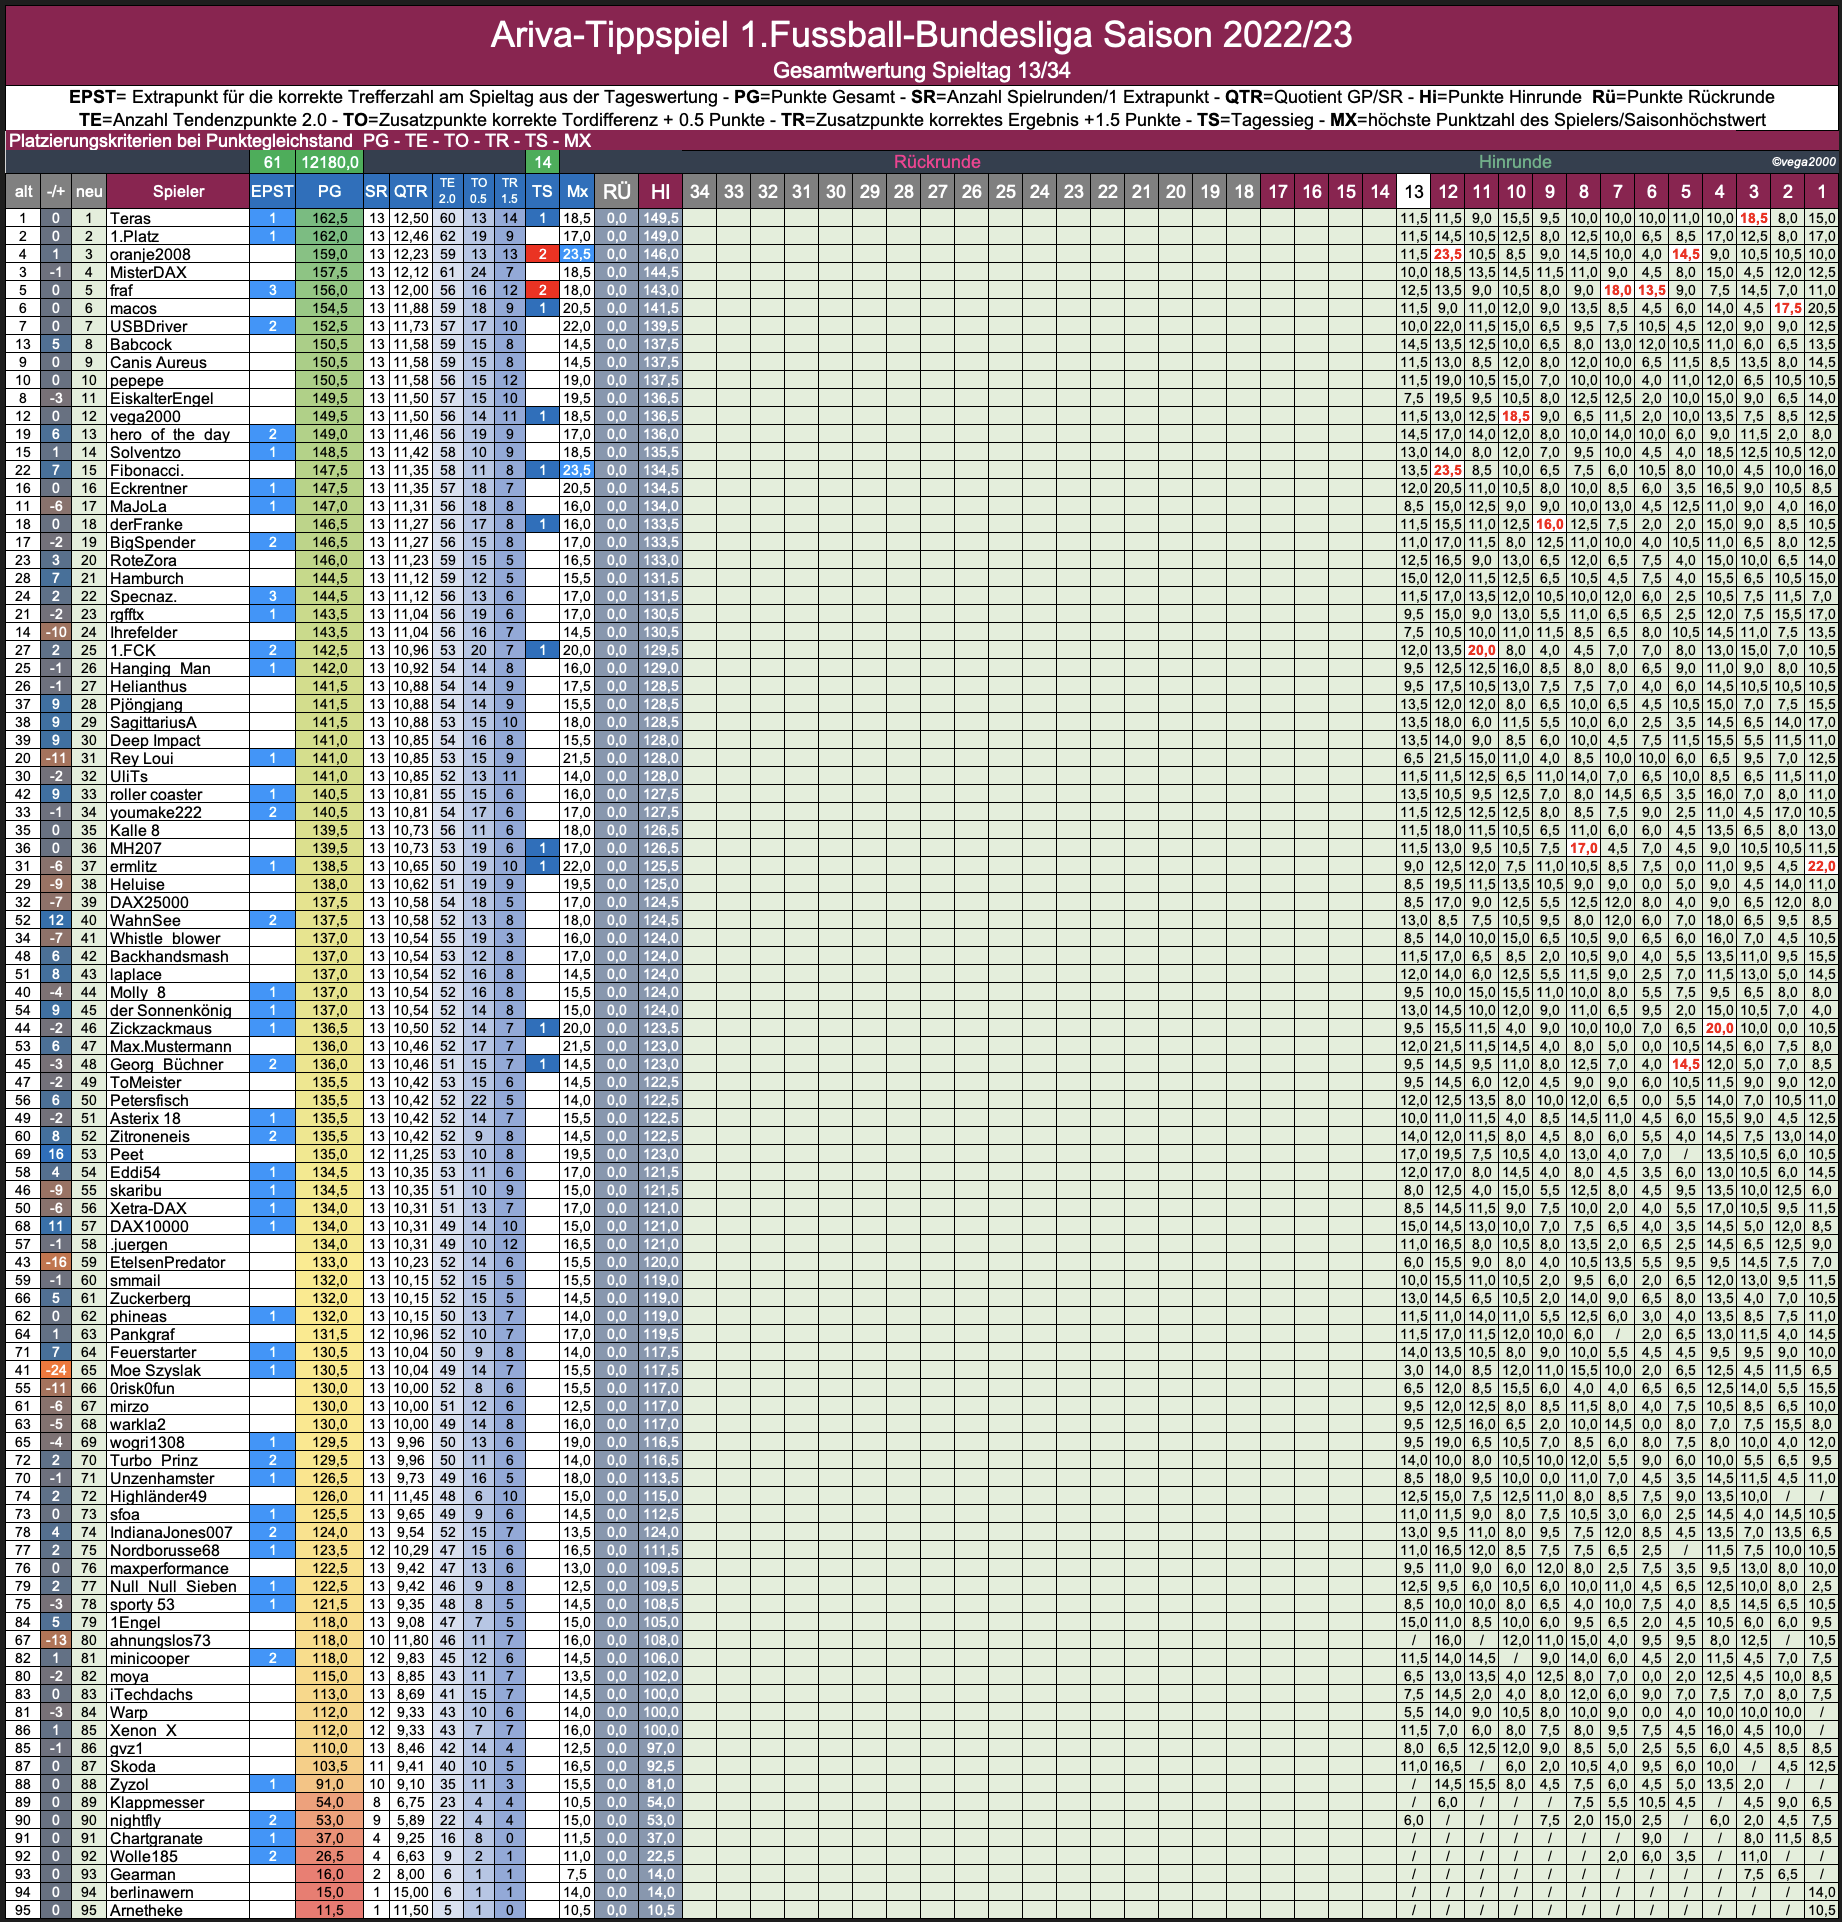Select player name 'Canis Aureus'

[x=158, y=362]
